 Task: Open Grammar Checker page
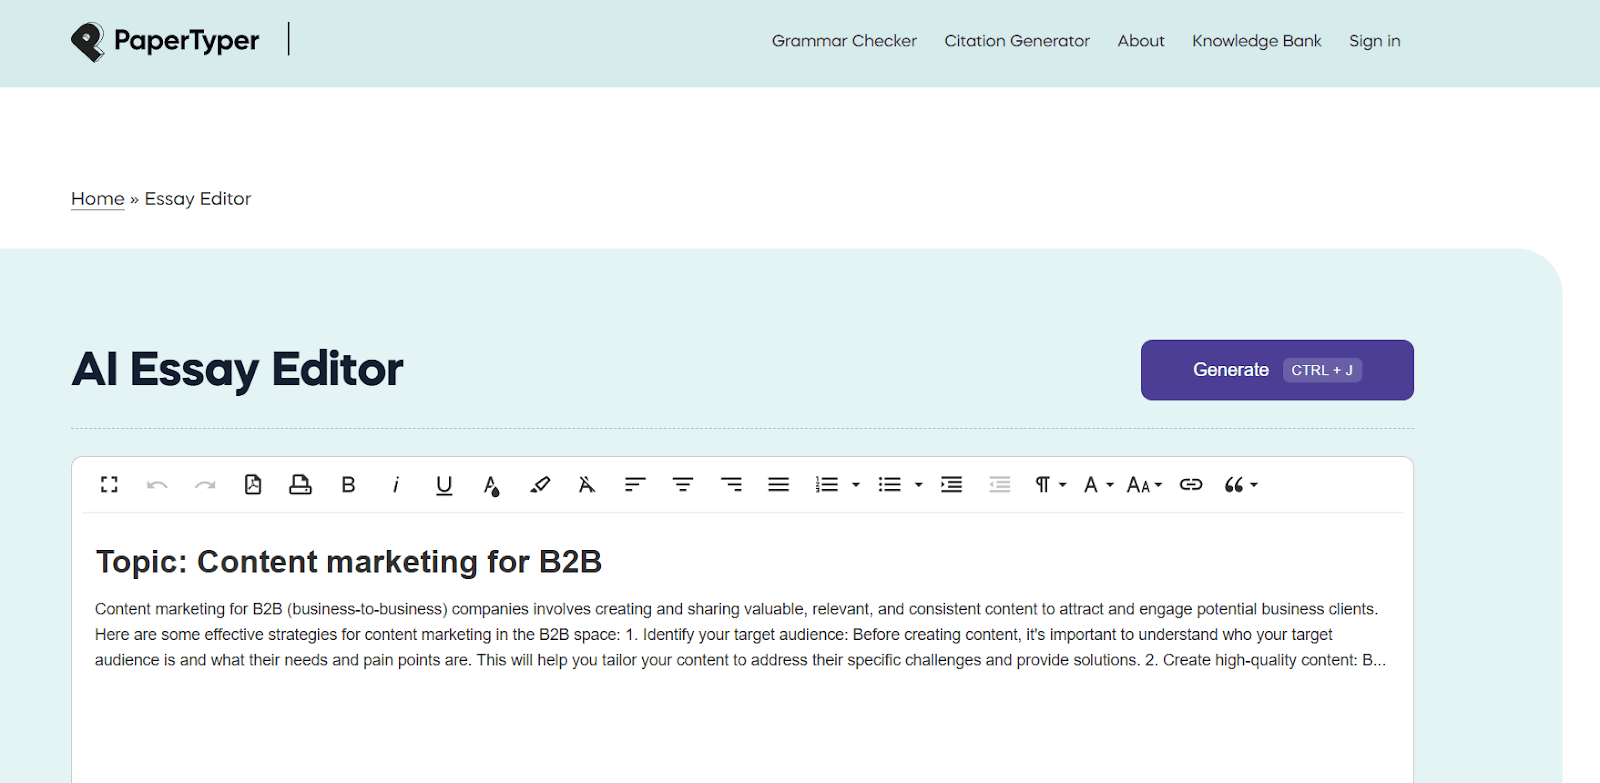coord(844,41)
